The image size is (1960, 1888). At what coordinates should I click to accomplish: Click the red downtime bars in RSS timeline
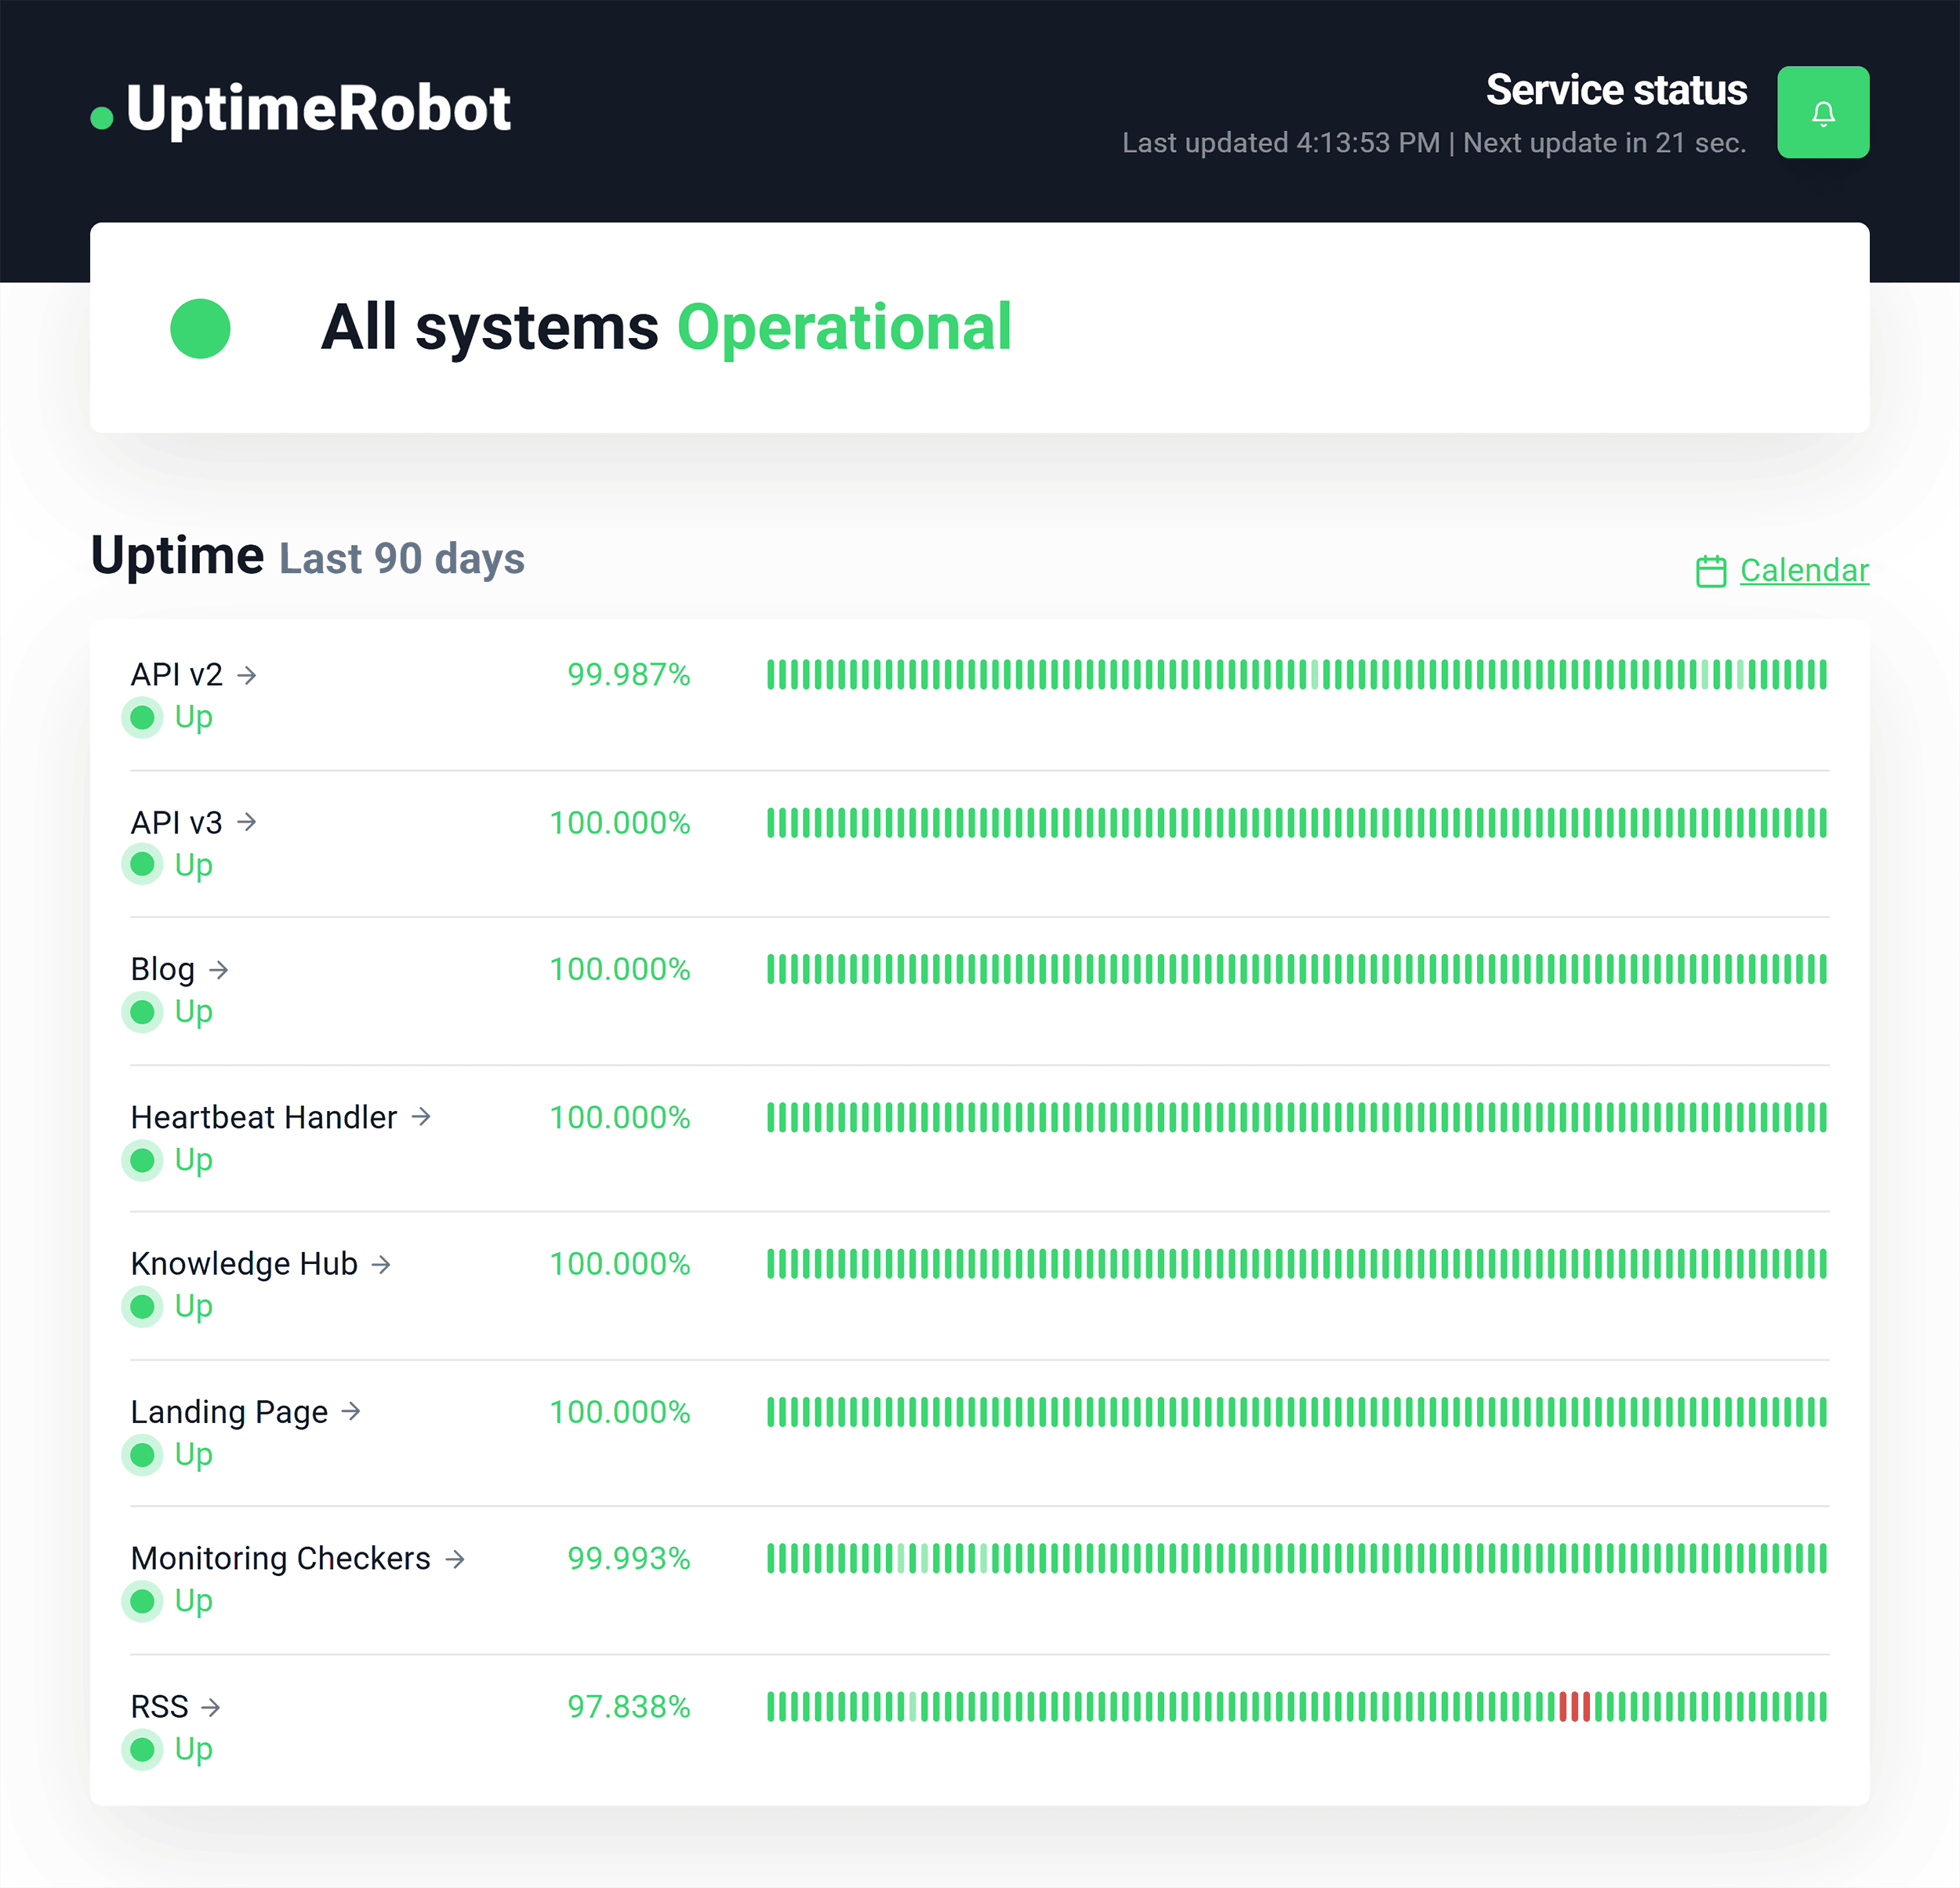tap(1575, 1706)
